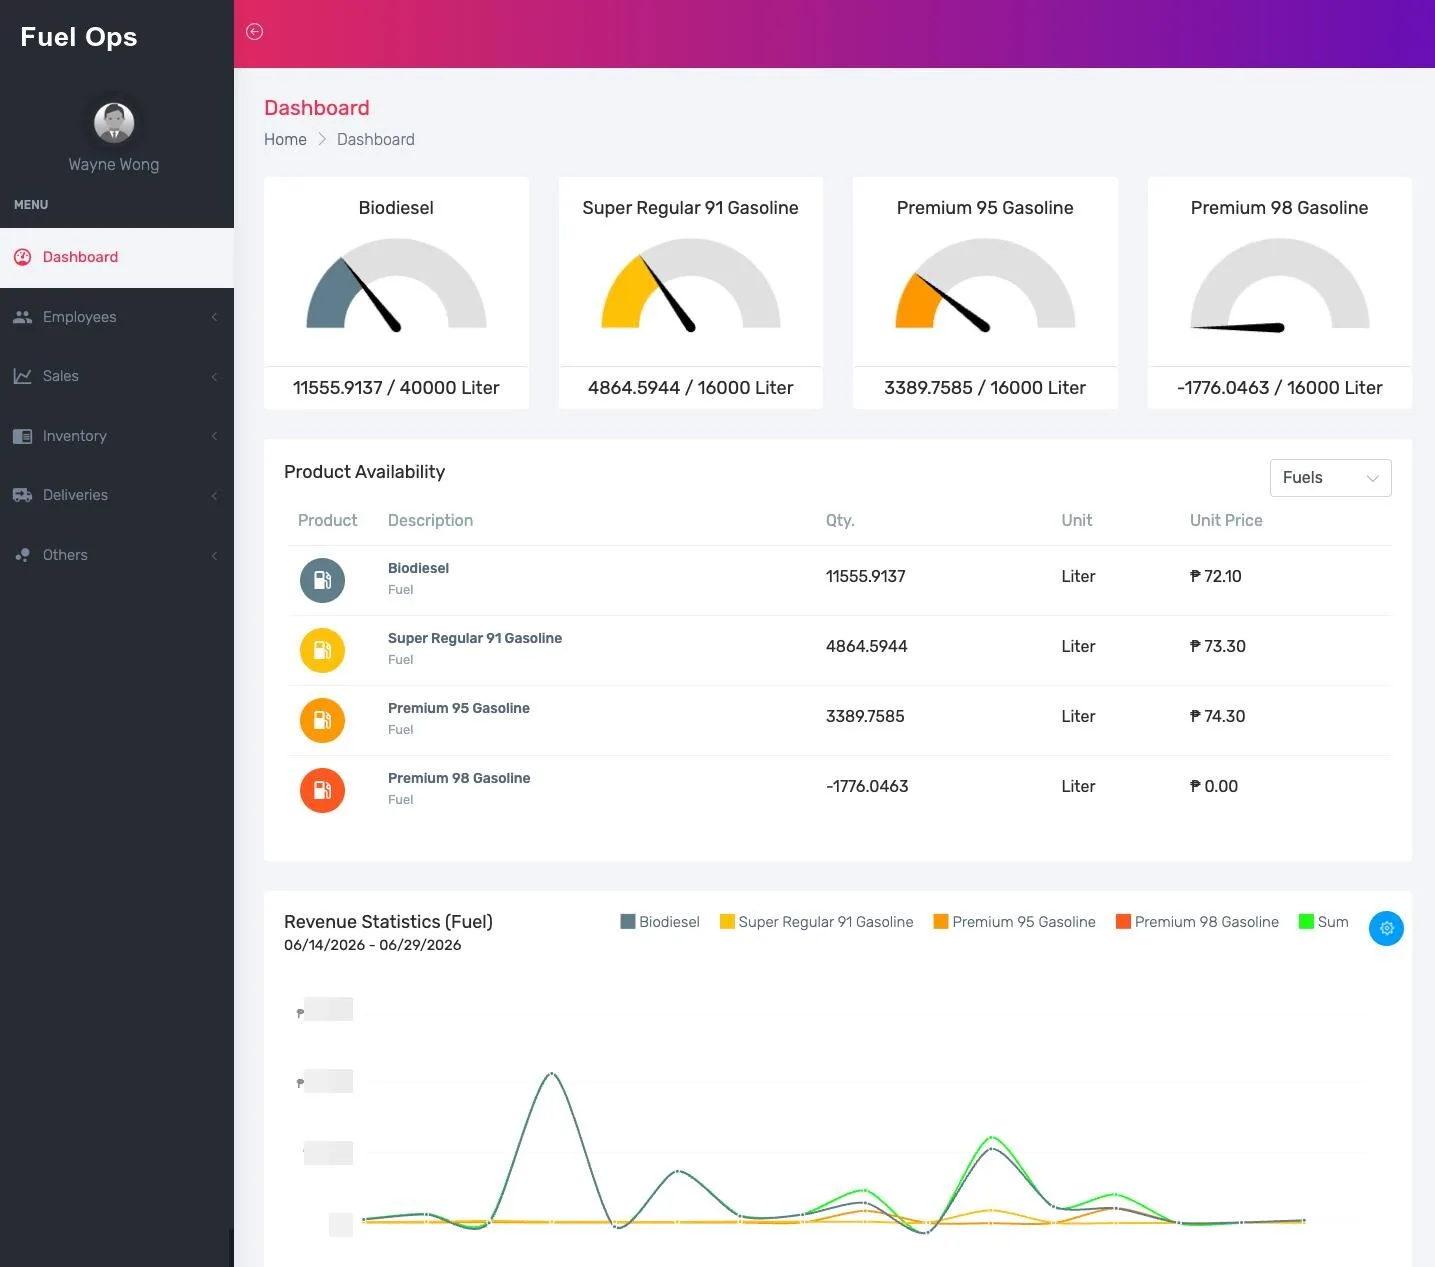
Task: Click Super Regular 91 Gasoline name in table
Action: point(475,638)
